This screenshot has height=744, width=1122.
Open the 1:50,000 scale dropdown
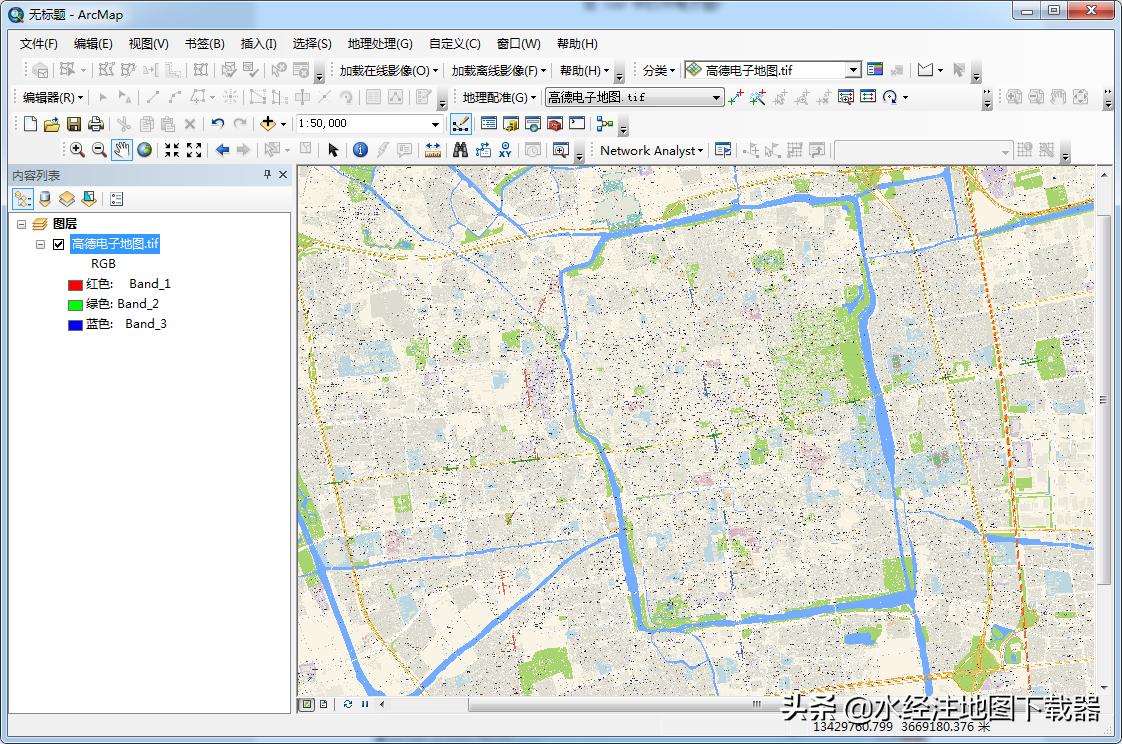[x=434, y=123]
